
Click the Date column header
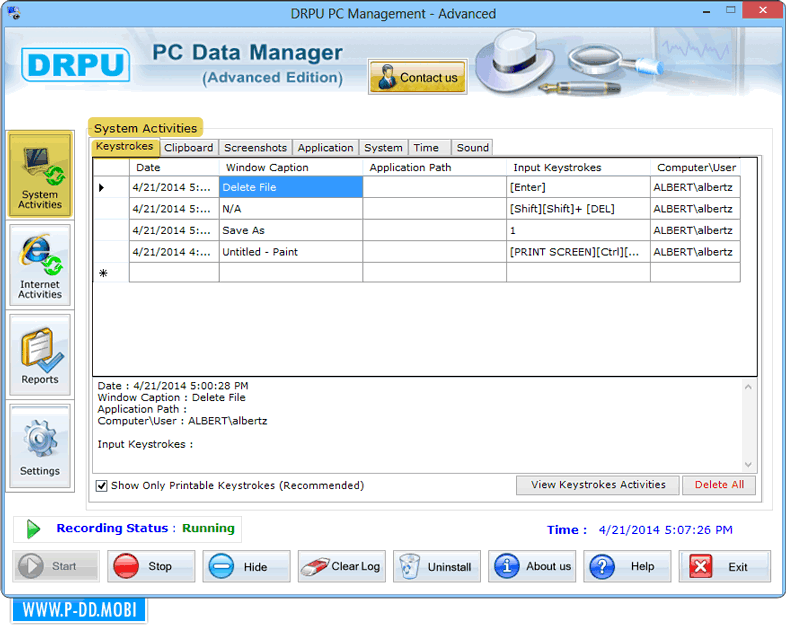coord(174,167)
